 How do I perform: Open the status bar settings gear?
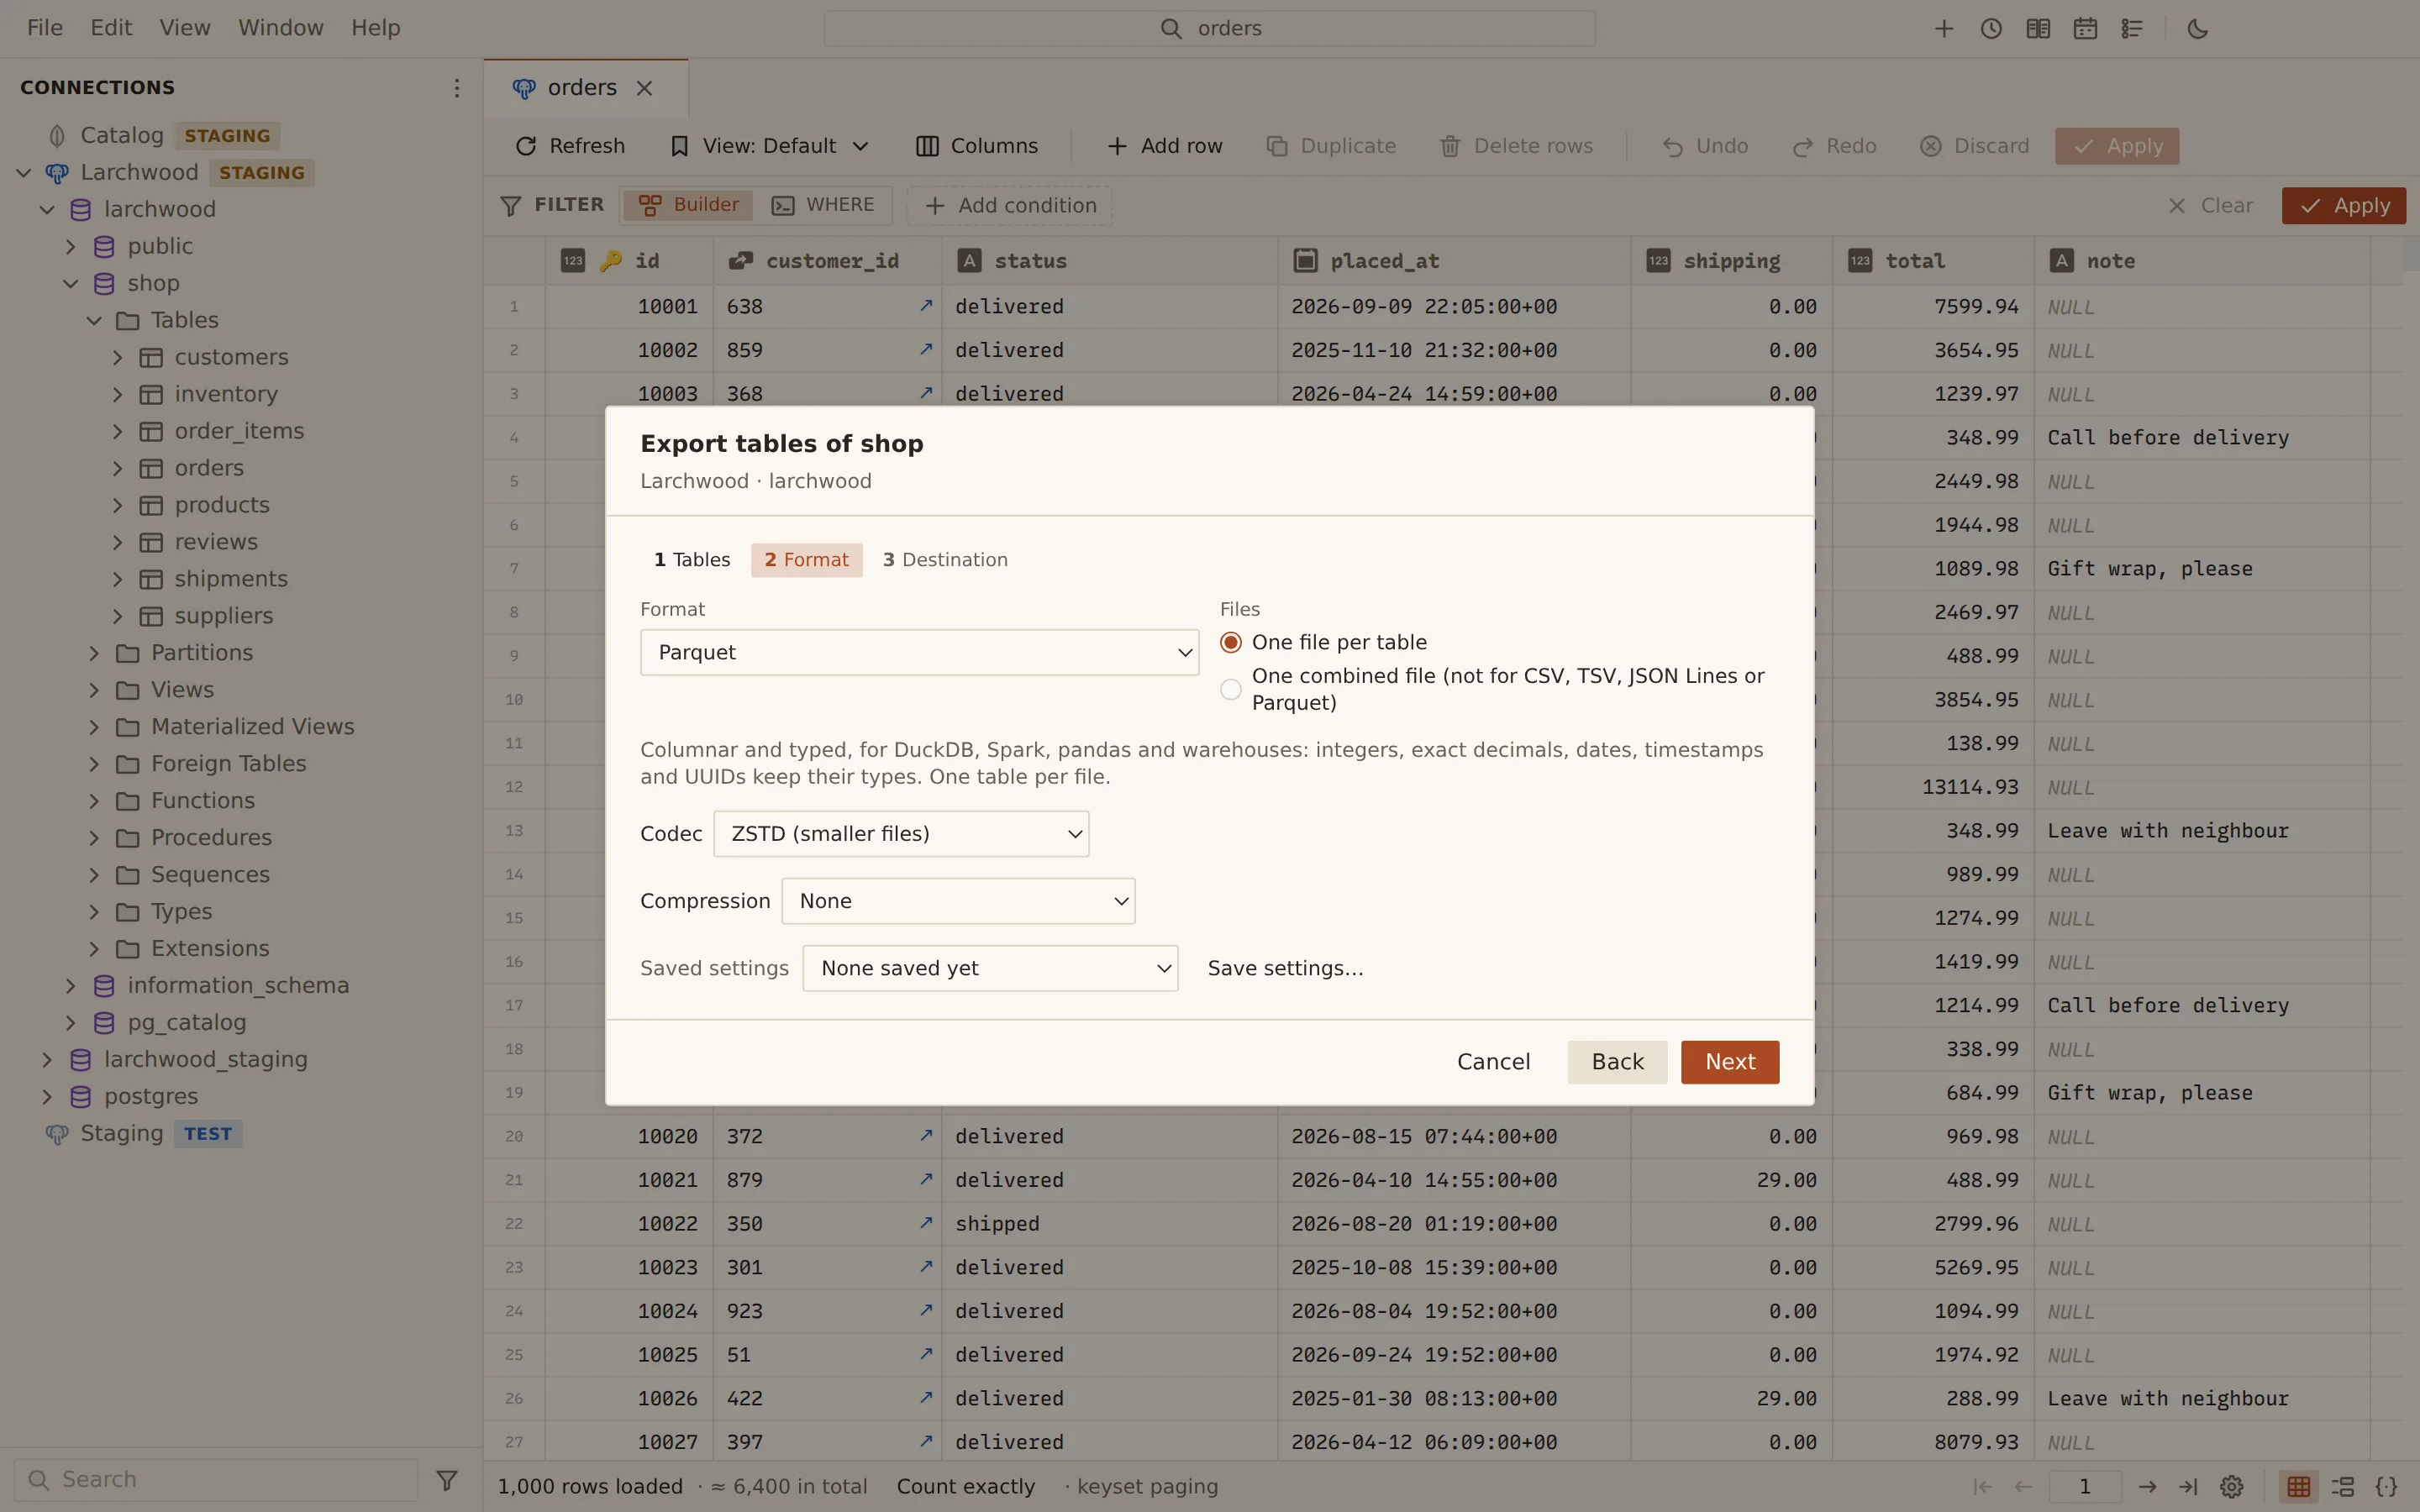2232,1486
